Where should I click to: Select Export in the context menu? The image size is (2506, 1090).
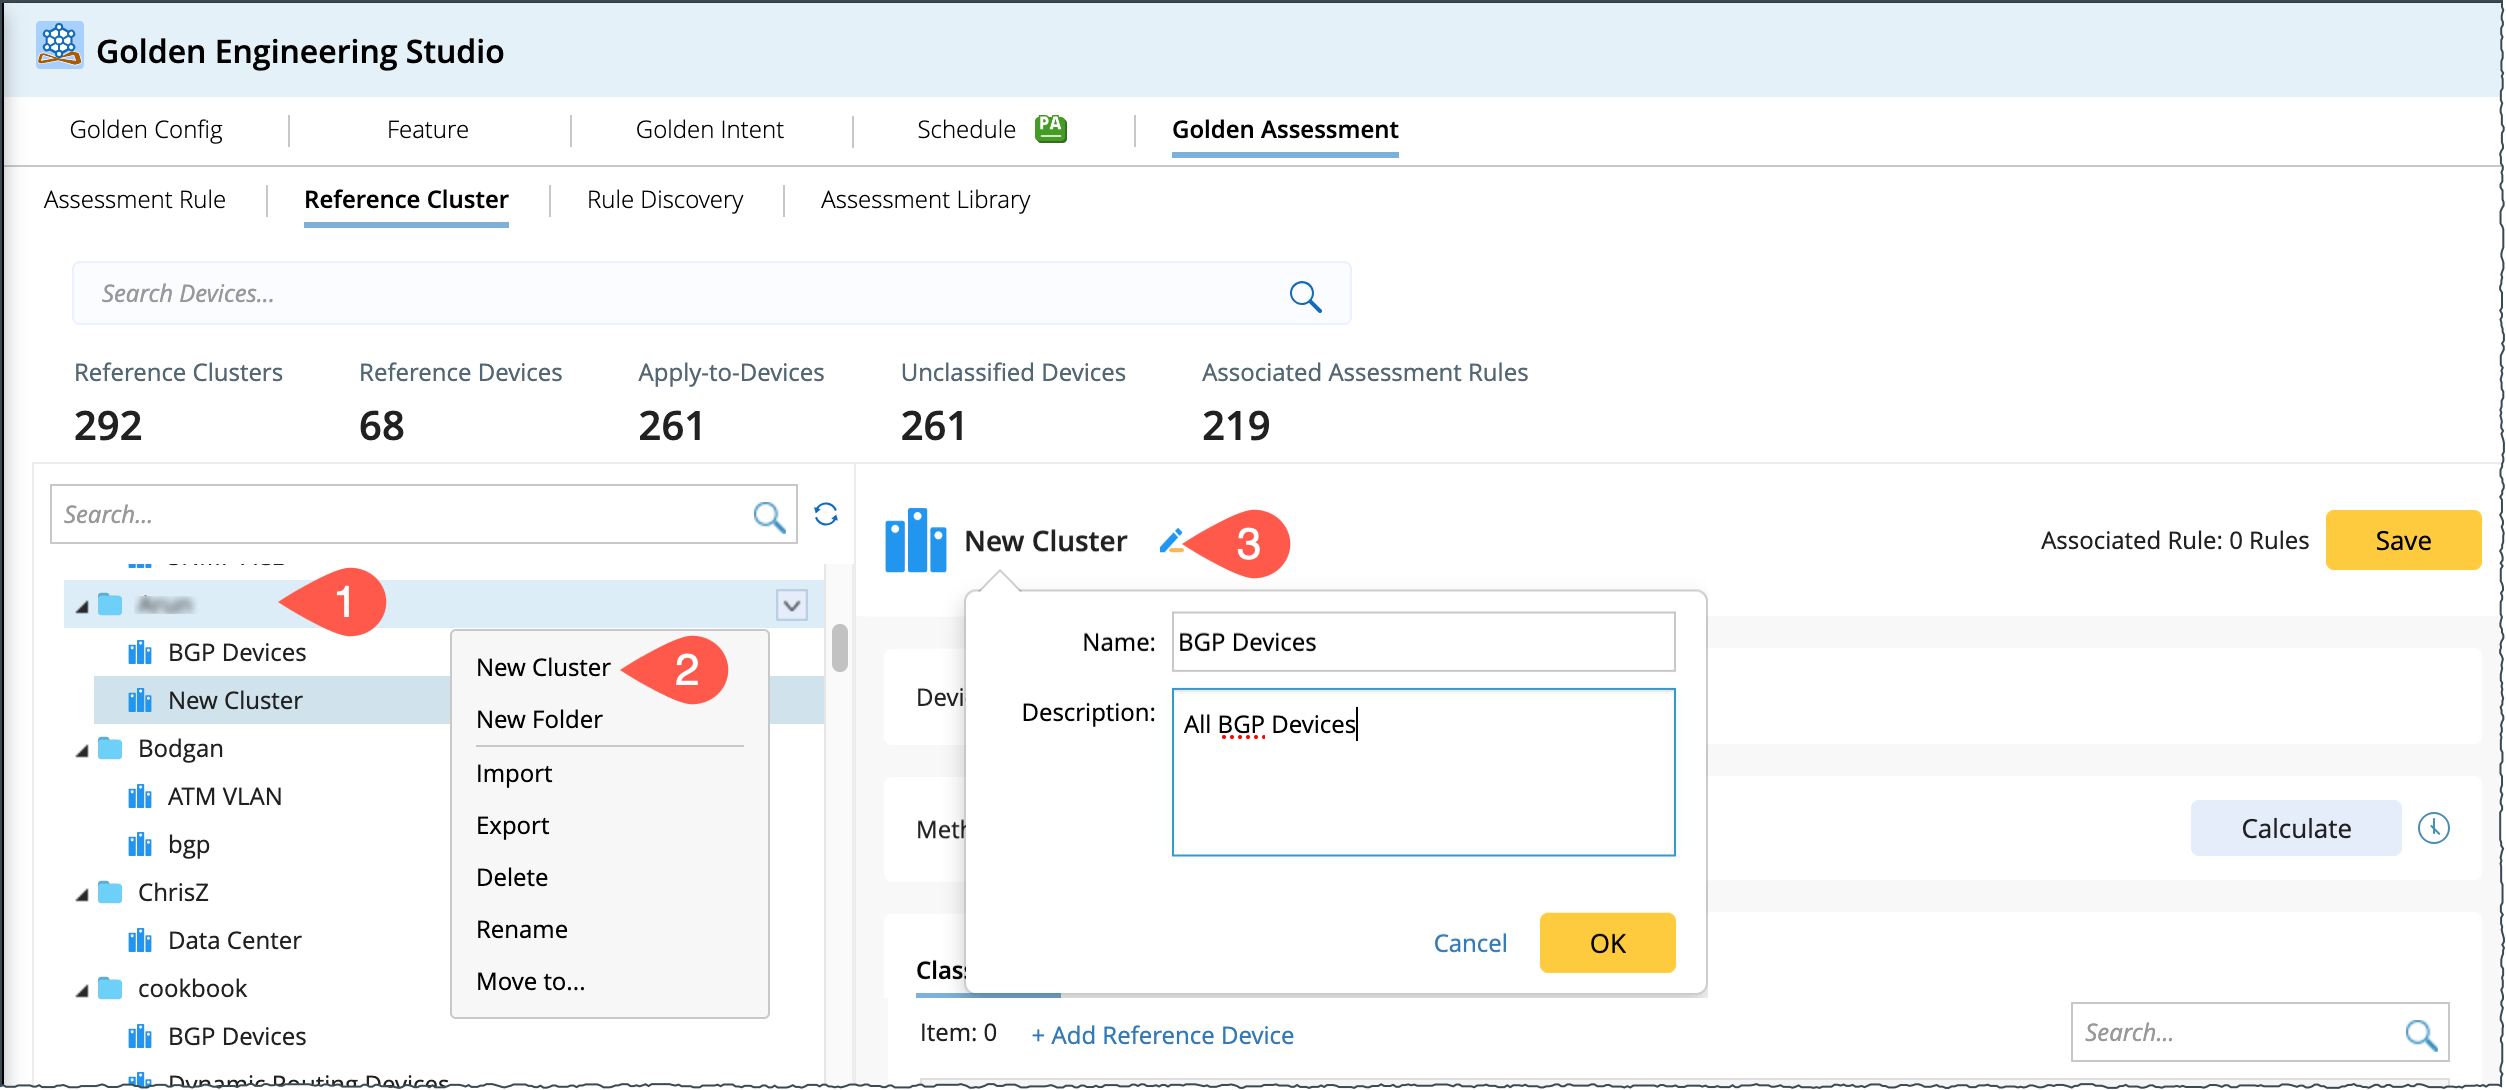(x=512, y=825)
